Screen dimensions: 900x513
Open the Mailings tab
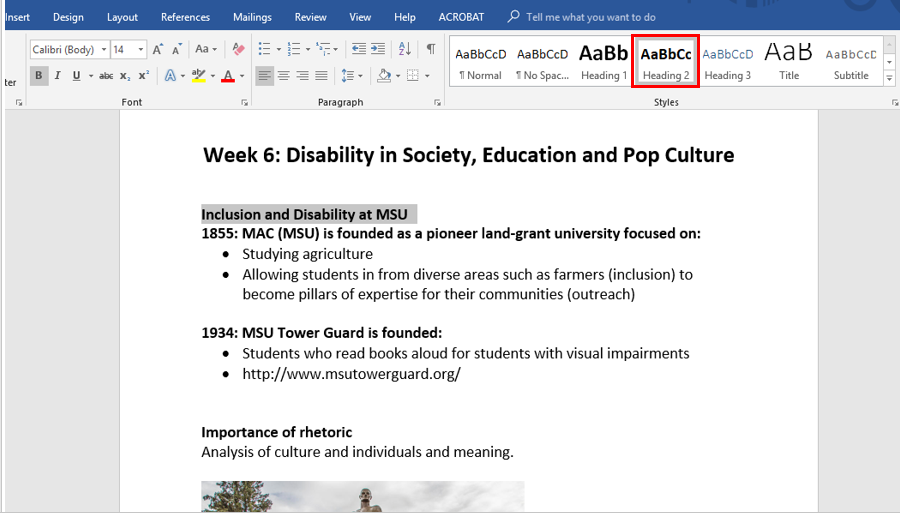coord(252,17)
